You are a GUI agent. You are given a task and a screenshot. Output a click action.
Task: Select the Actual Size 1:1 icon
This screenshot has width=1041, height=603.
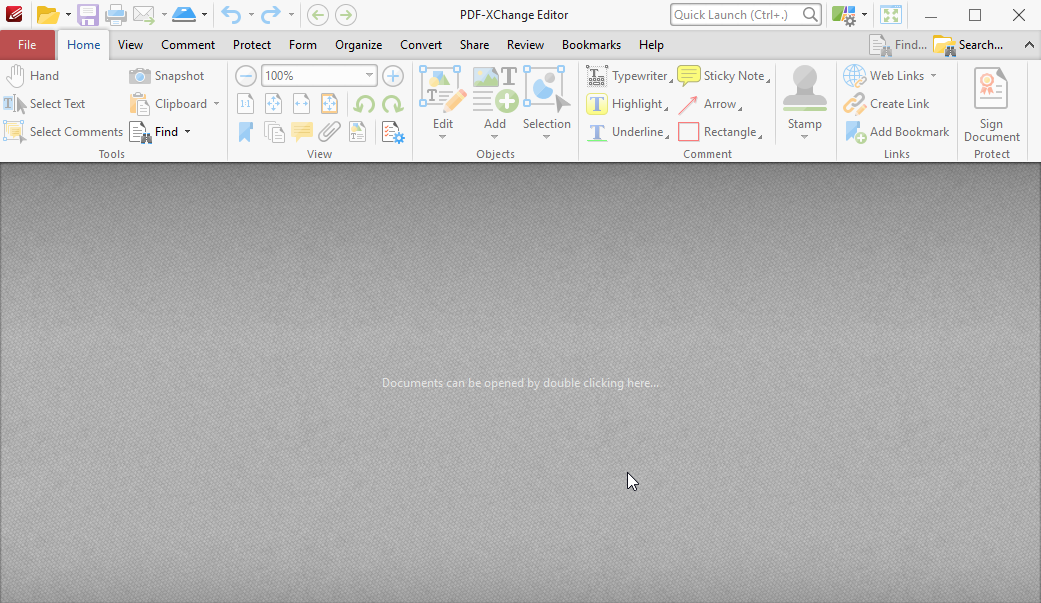[246, 104]
